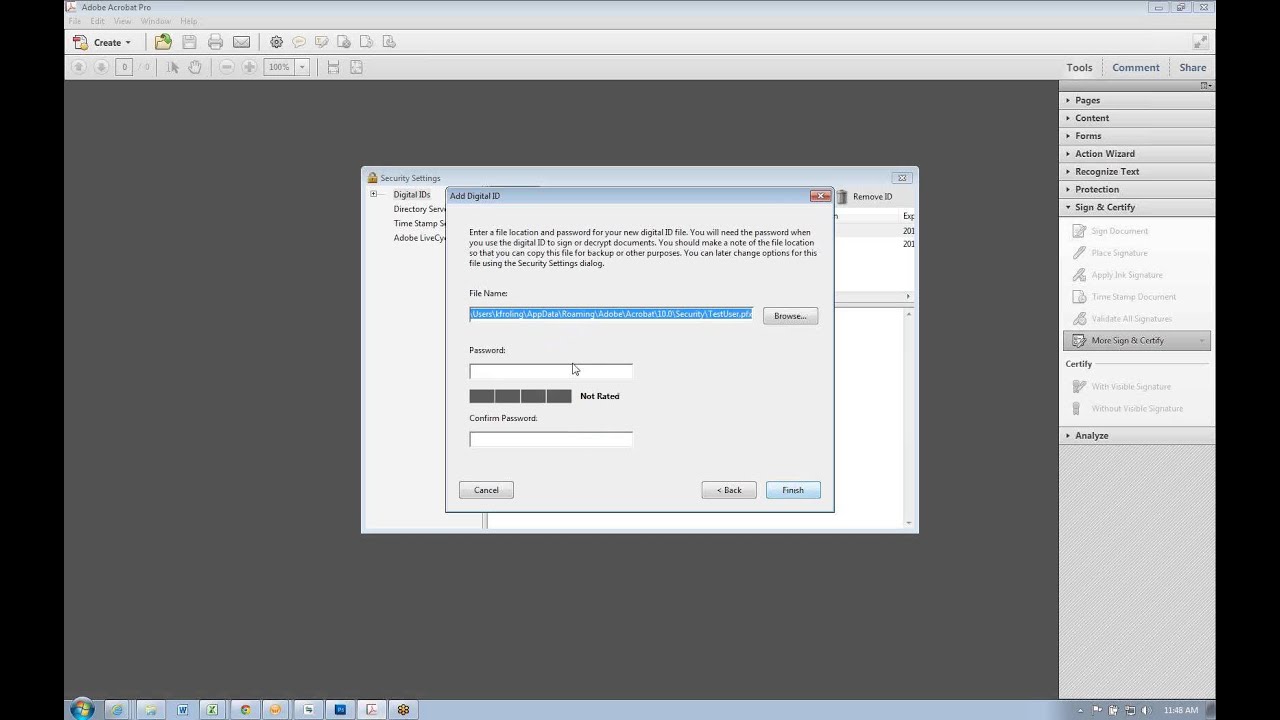Click the gear settings icon in toolbar
The image size is (1280, 720).
click(276, 42)
